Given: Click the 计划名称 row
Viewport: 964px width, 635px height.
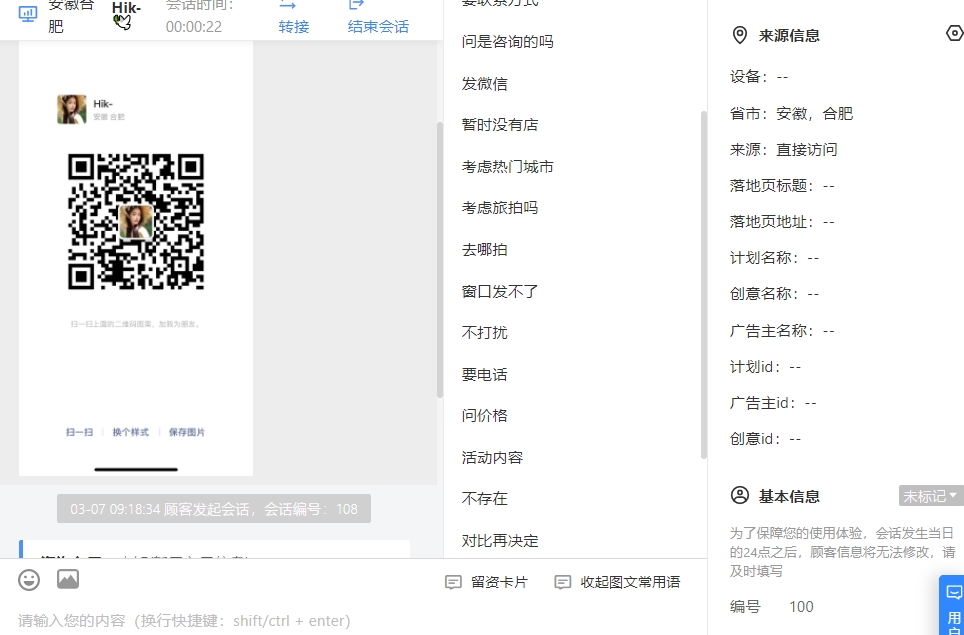Looking at the screenshot, I should click(774, 258).
